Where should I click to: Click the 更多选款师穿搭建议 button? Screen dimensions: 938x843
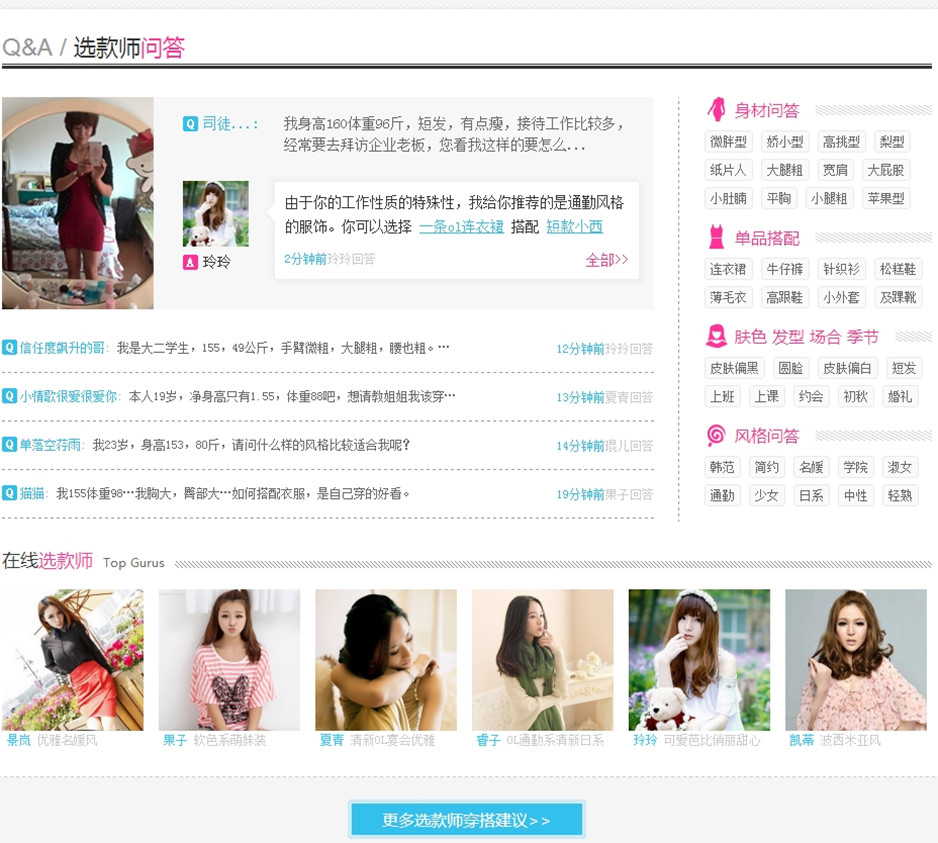[466, 818]
